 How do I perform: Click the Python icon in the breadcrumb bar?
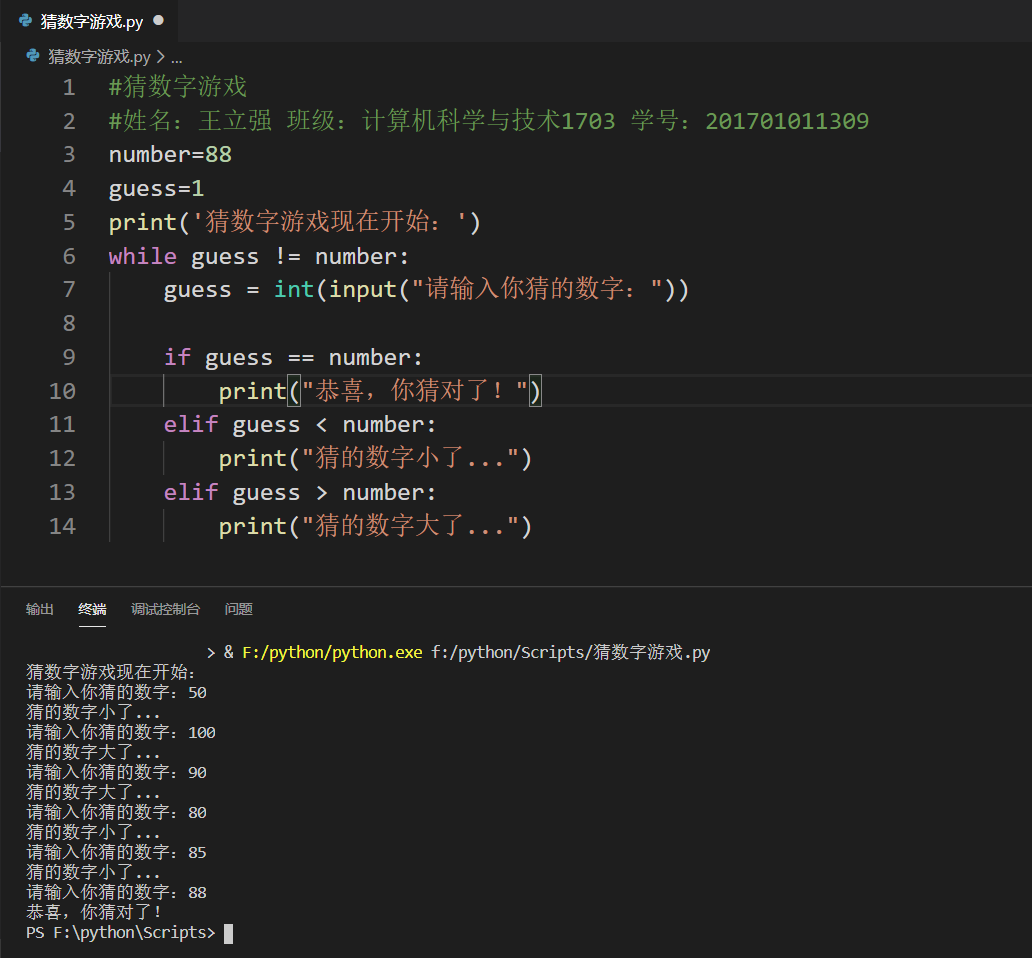32,56
